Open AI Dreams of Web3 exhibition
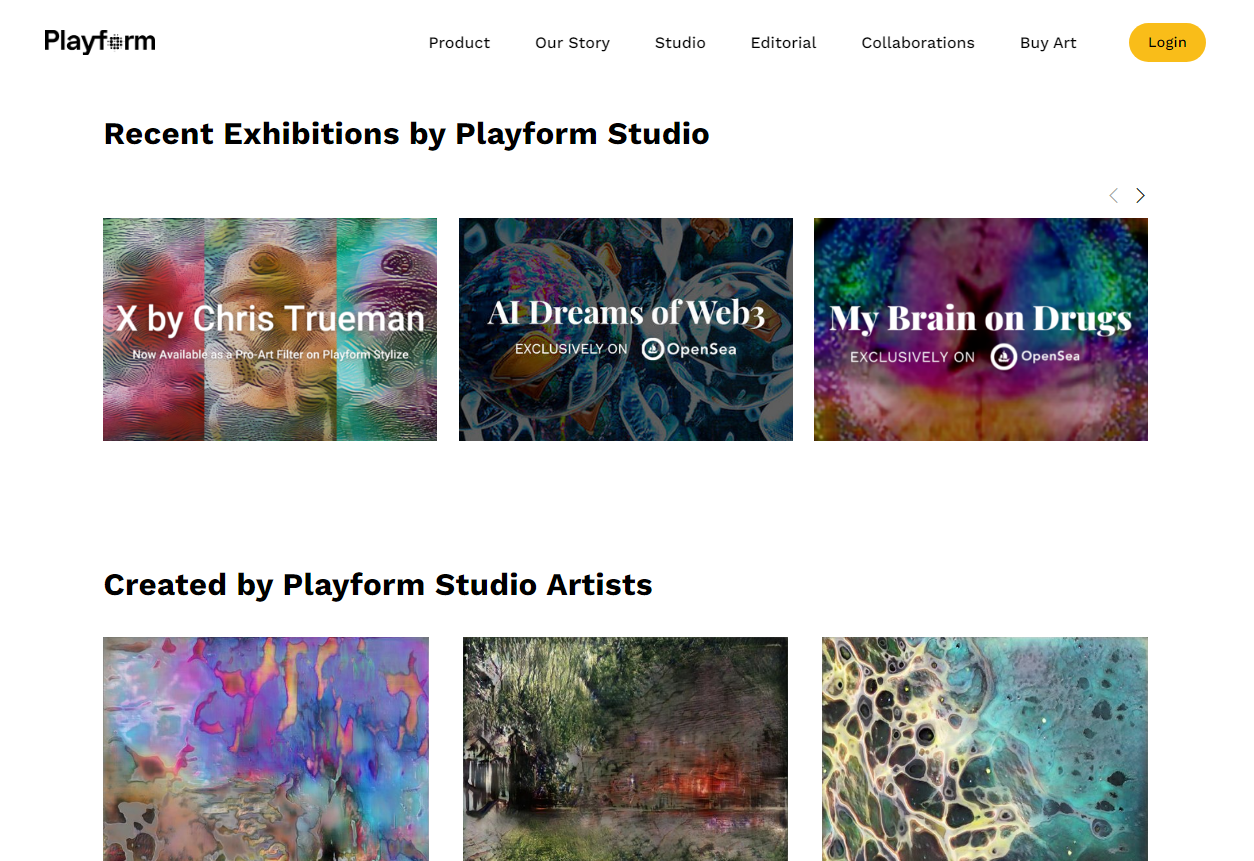 pyautogui.click(x=626, y=330)
